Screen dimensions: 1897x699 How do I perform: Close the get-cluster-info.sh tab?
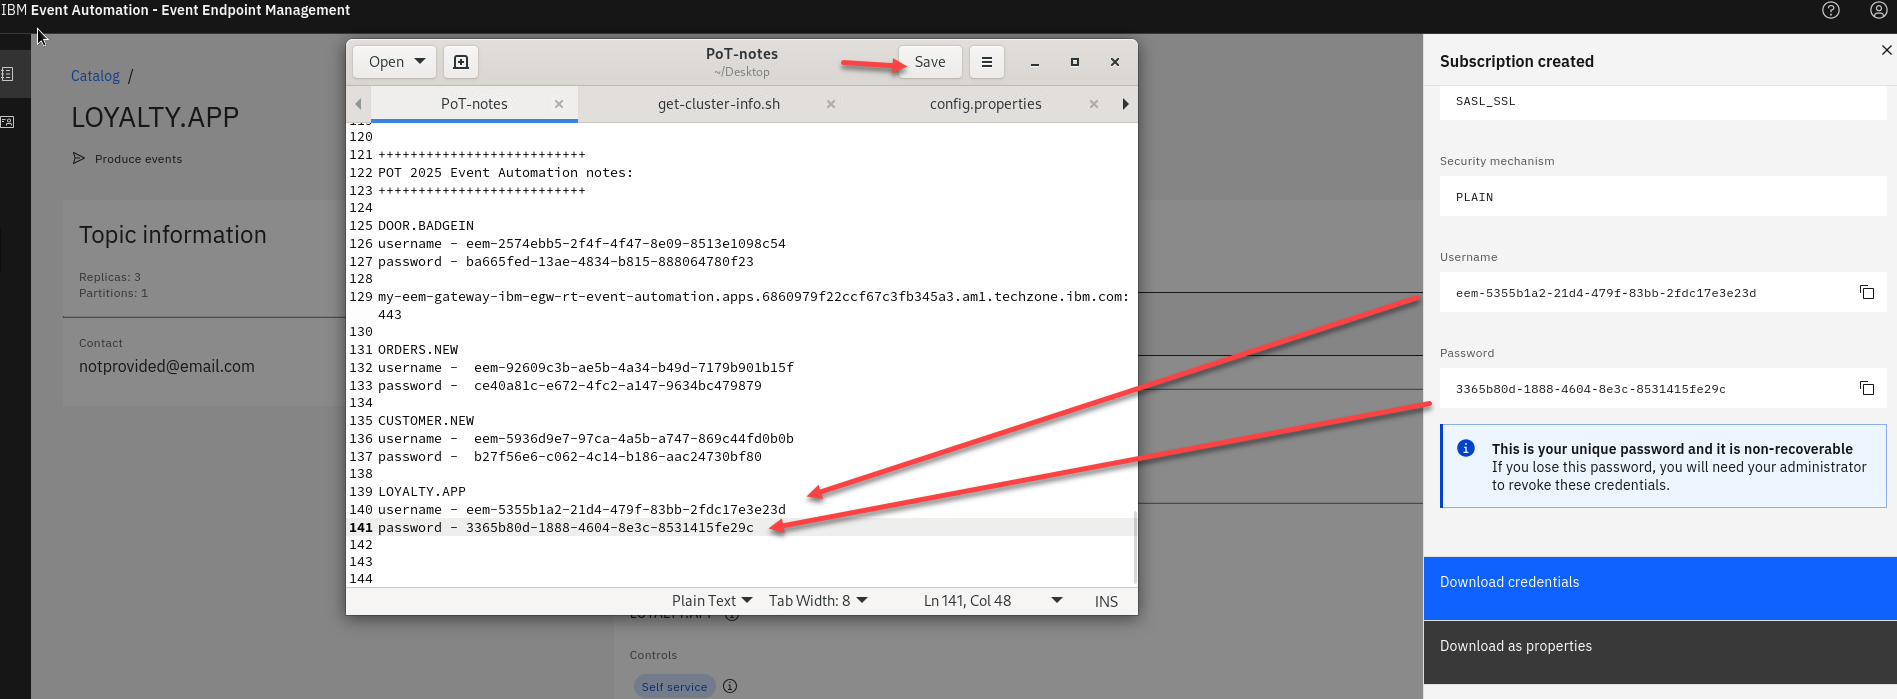click(x=830, y=104)
